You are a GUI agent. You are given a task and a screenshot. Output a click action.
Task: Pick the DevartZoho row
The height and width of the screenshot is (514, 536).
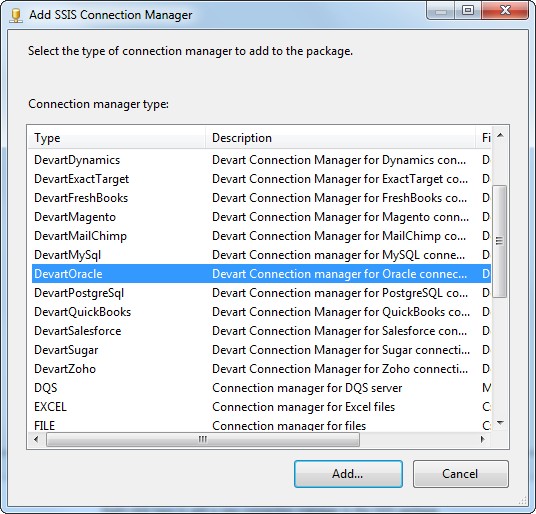coord(262,369)
